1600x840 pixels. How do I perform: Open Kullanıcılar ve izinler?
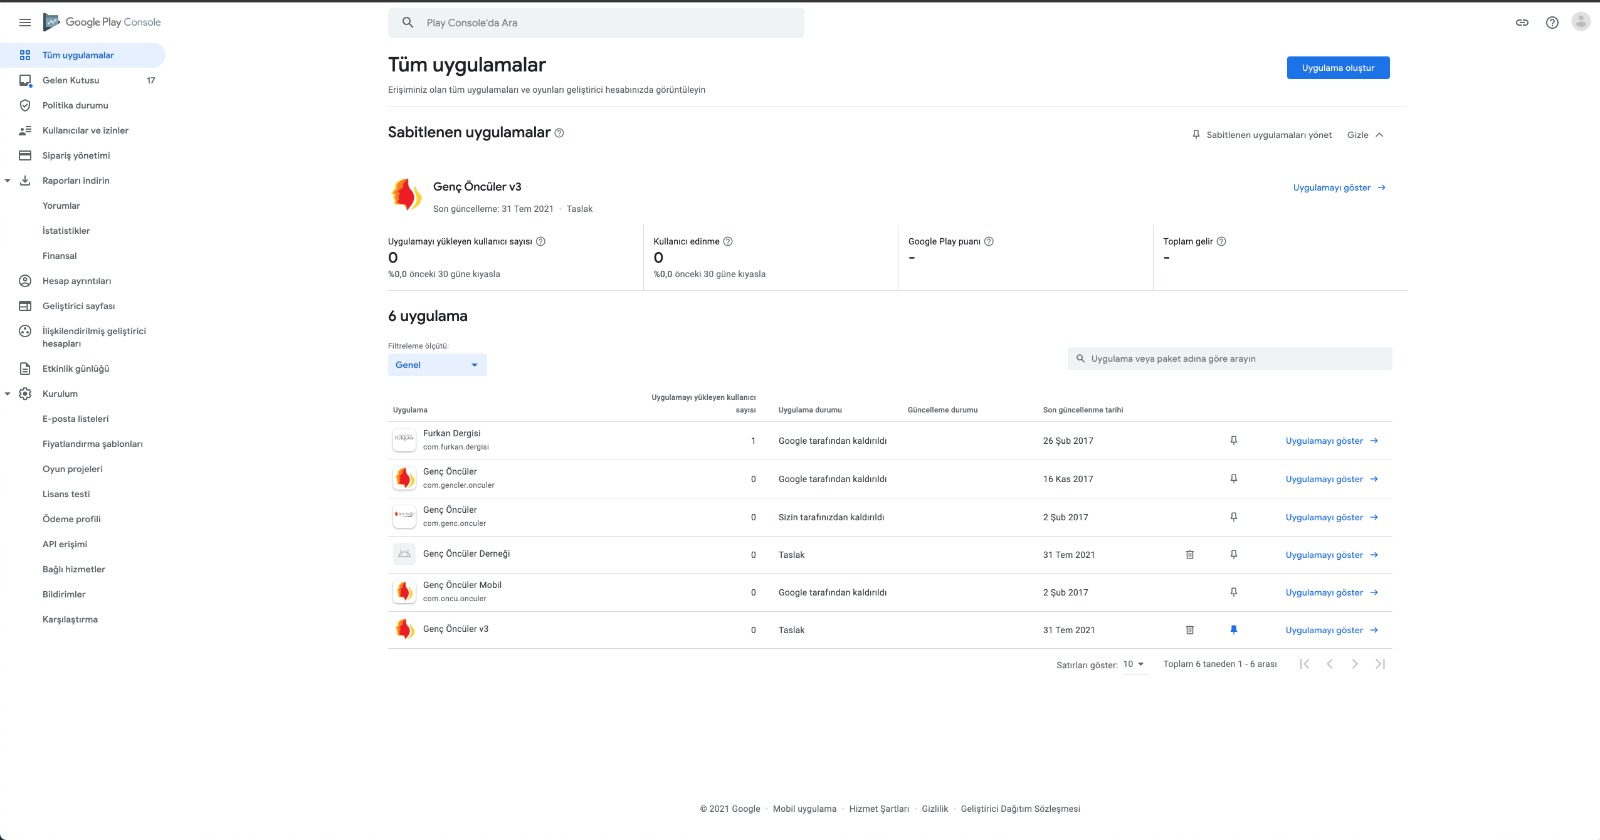(x=83, y=130)
